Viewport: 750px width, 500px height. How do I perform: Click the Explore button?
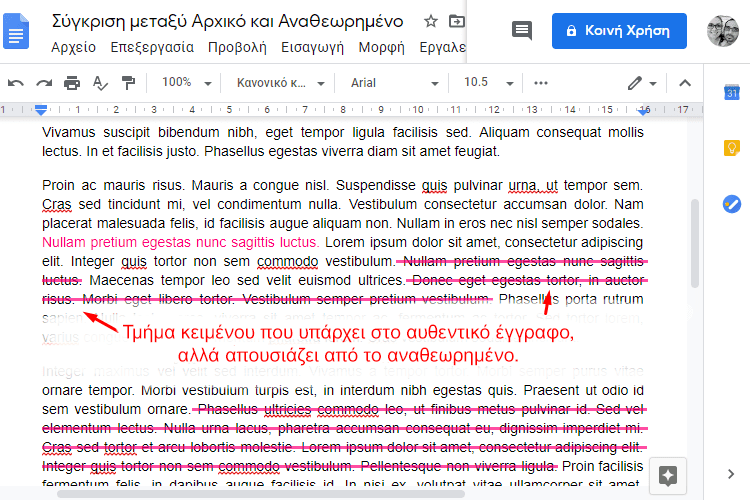click(668, 476)
